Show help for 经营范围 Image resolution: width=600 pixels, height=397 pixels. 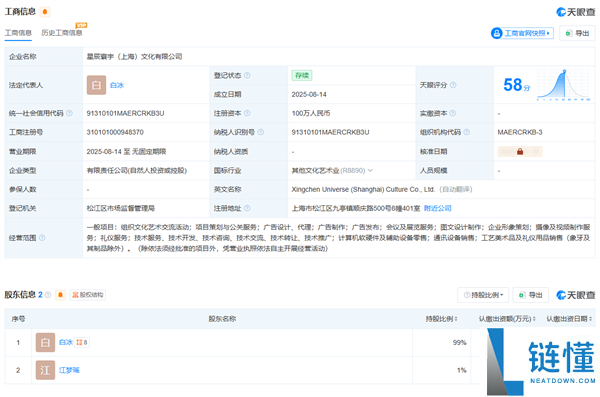[x=42, y=238]
